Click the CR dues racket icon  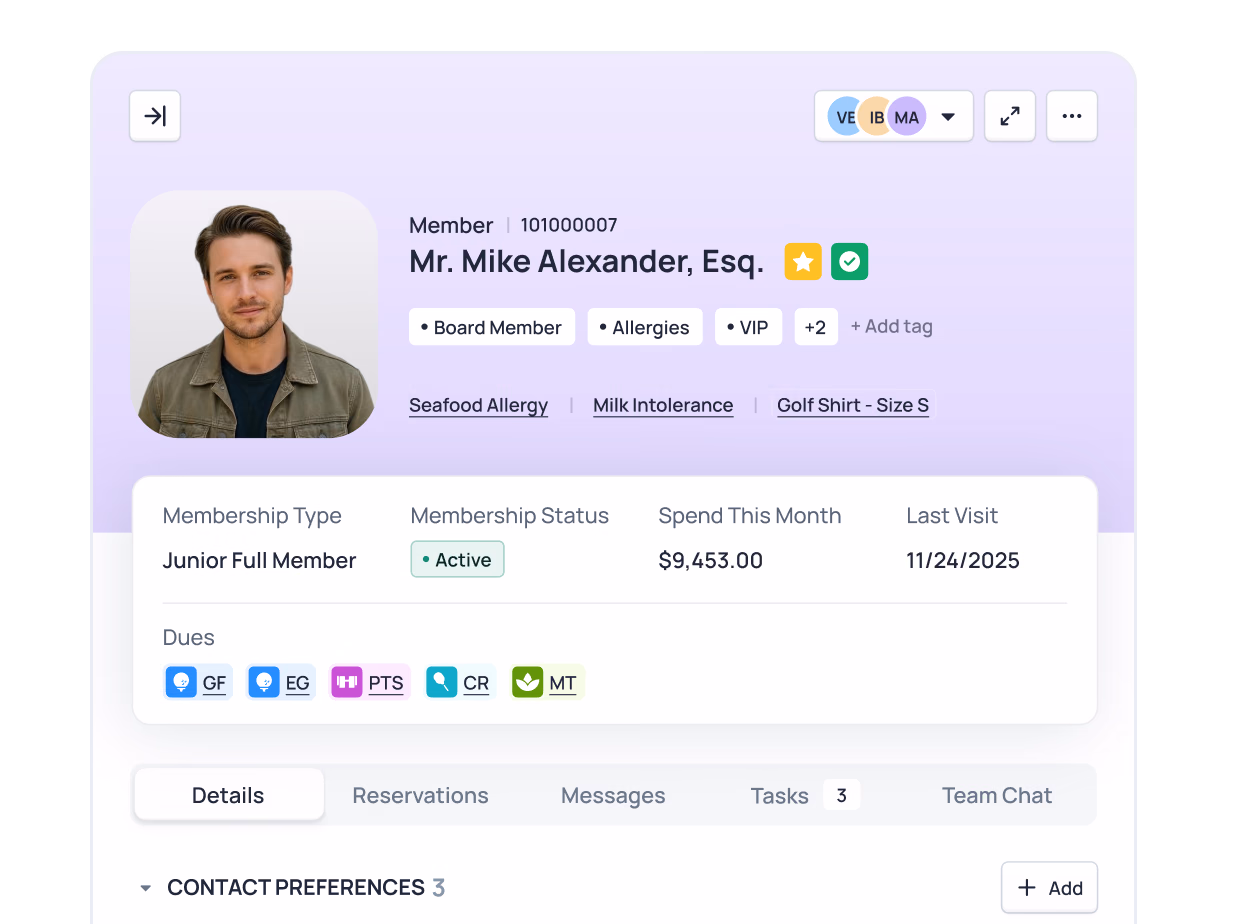pyautogui.click(x=442, y=682)
